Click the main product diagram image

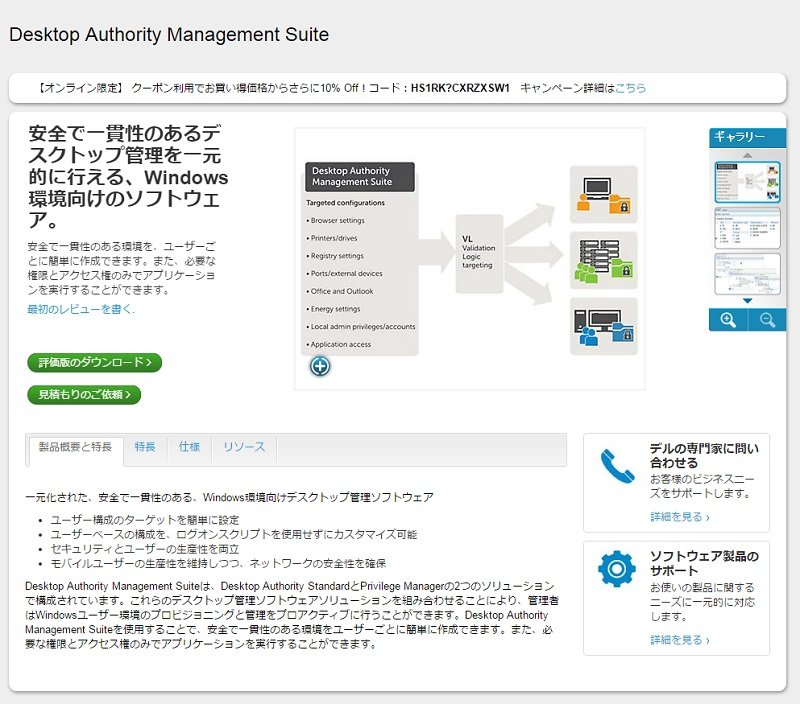coord(469,259)
